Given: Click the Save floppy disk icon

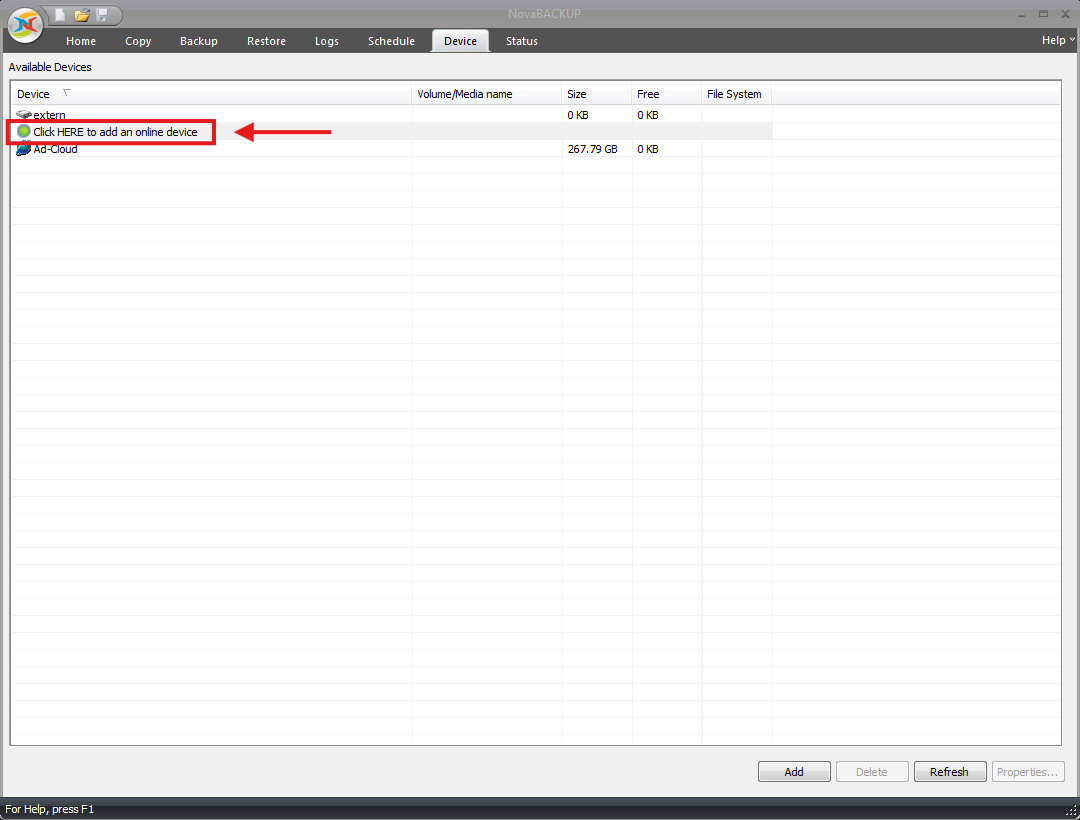Looking at the screenshot, I should click(102, 15).
